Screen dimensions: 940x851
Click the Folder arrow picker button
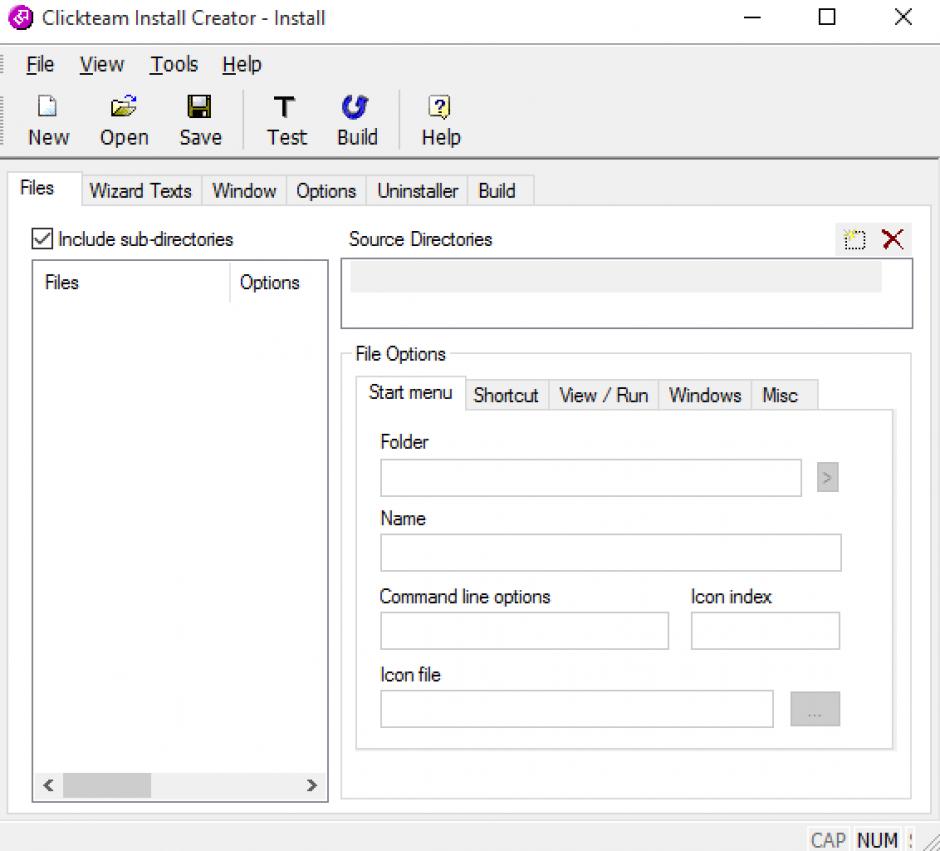pos(827,477)
